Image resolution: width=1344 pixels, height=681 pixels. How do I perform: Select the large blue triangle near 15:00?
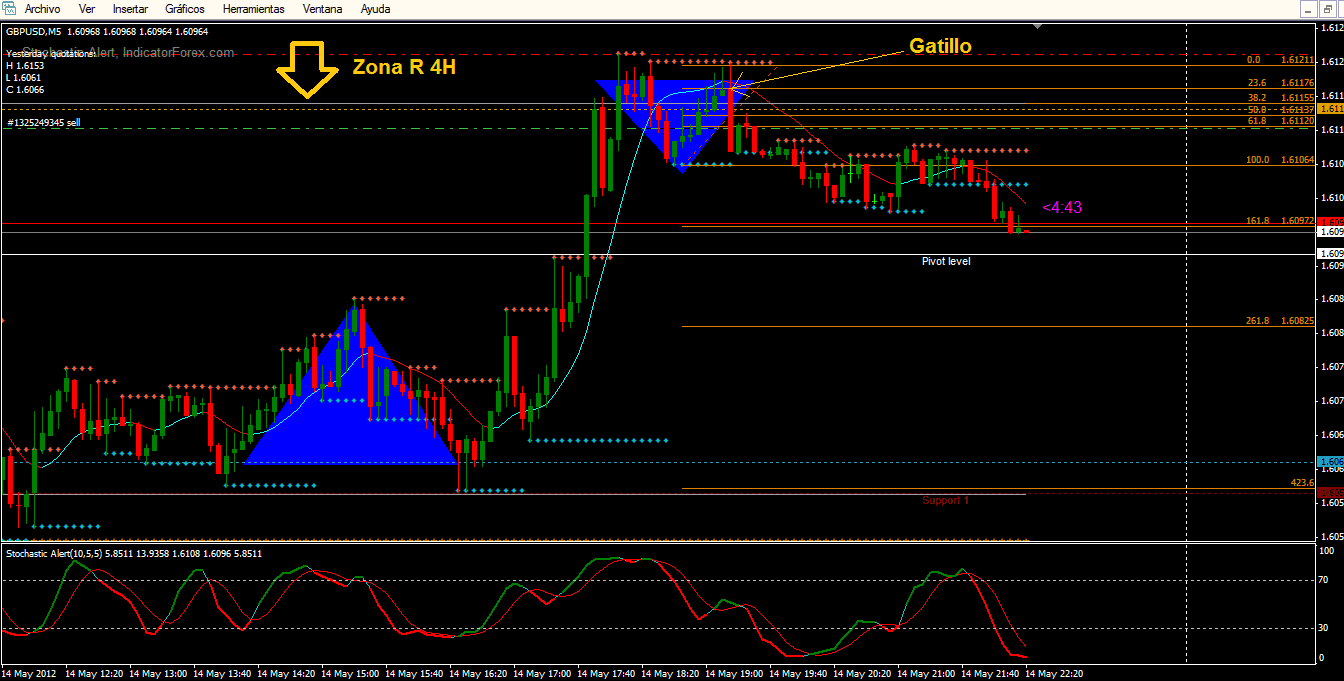tap(350, 392)
